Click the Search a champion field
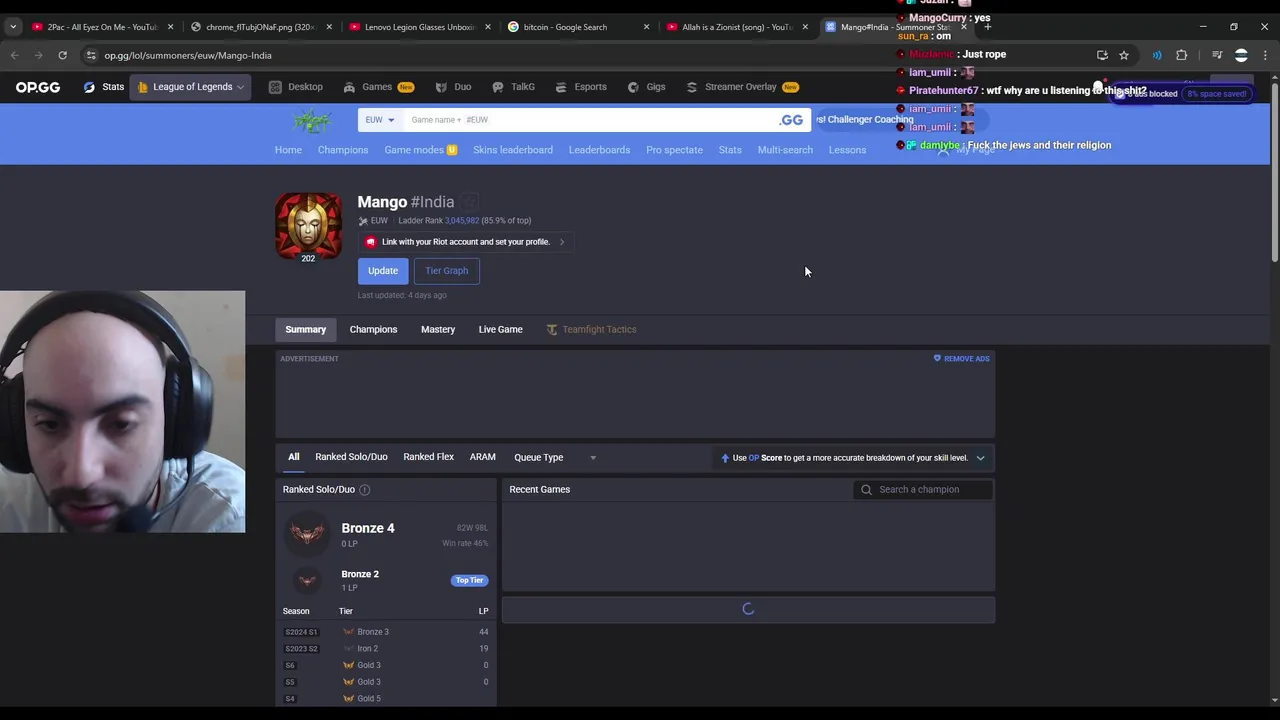Image resolution: width=1280 pixels, height=720 pixels. tap(924, 490)
